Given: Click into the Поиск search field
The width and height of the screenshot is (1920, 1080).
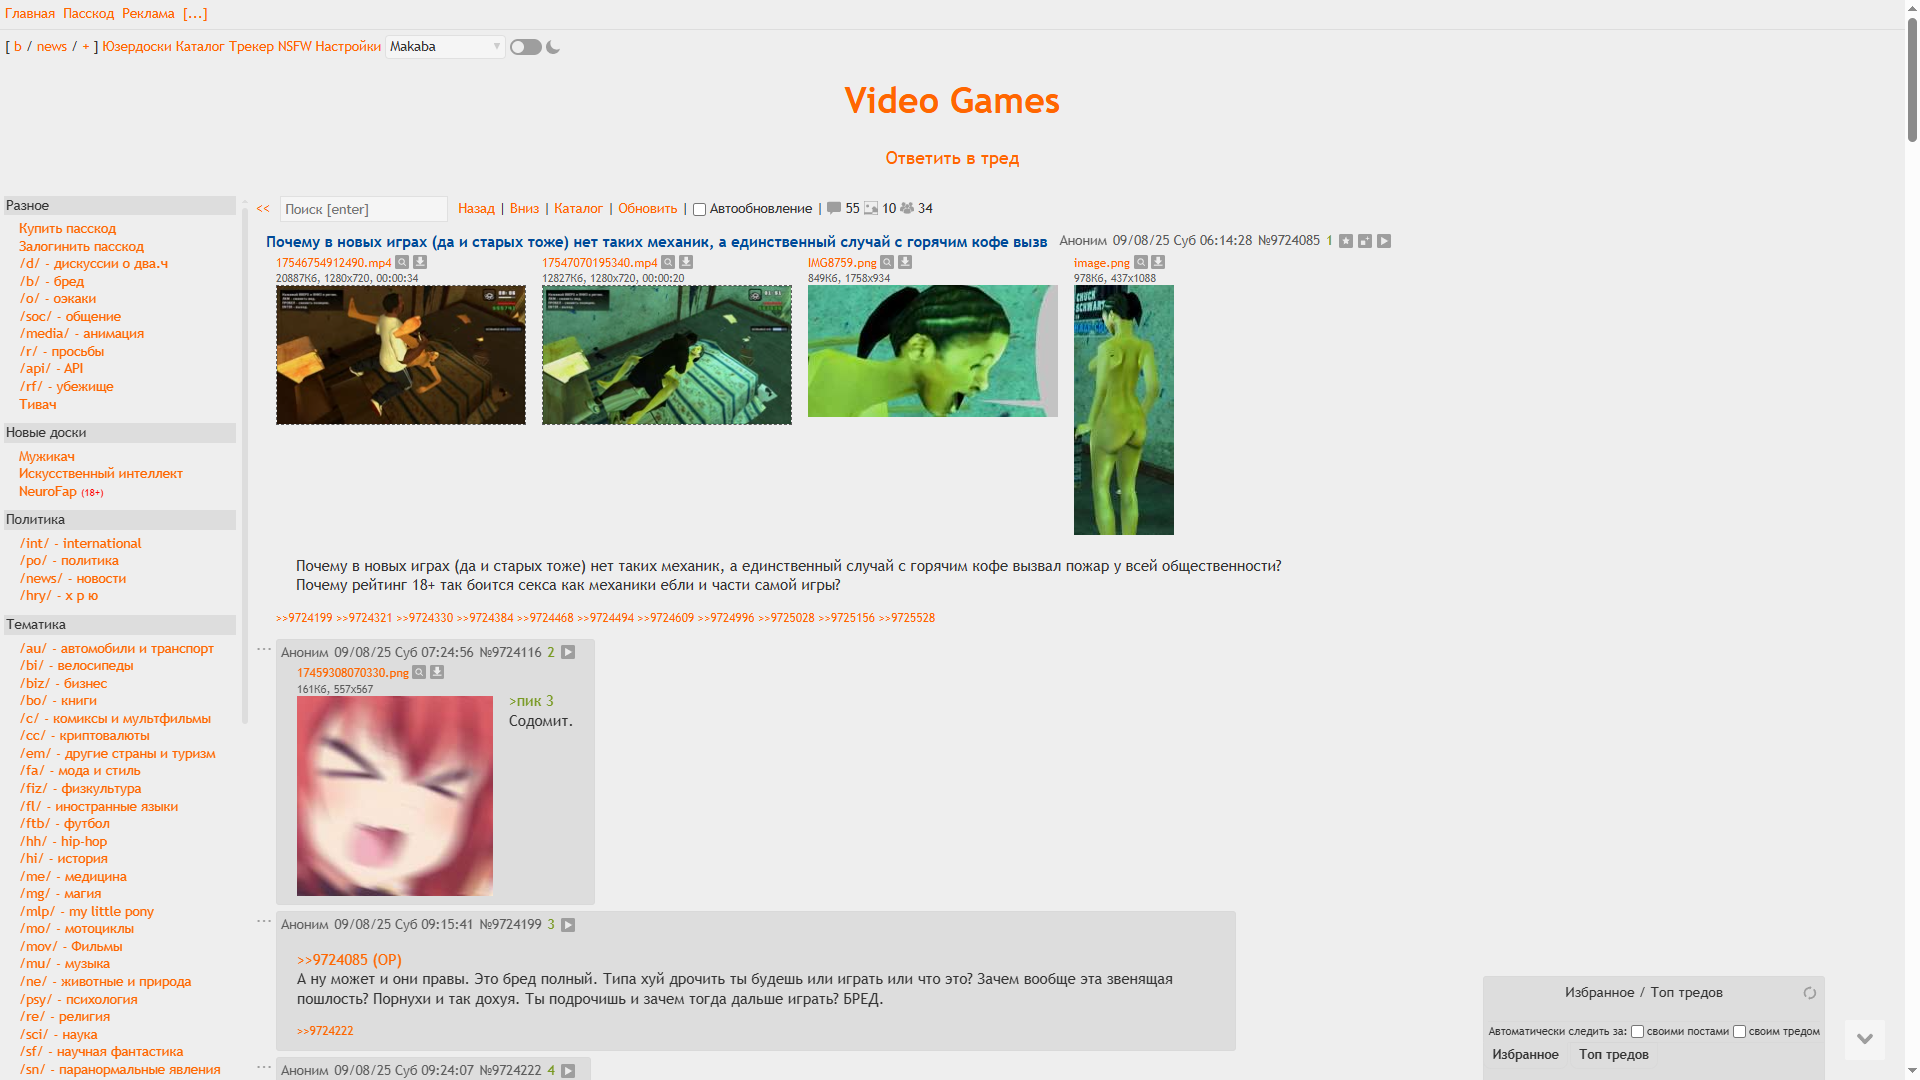Looking at the screenshot, I should click(363, 209).
